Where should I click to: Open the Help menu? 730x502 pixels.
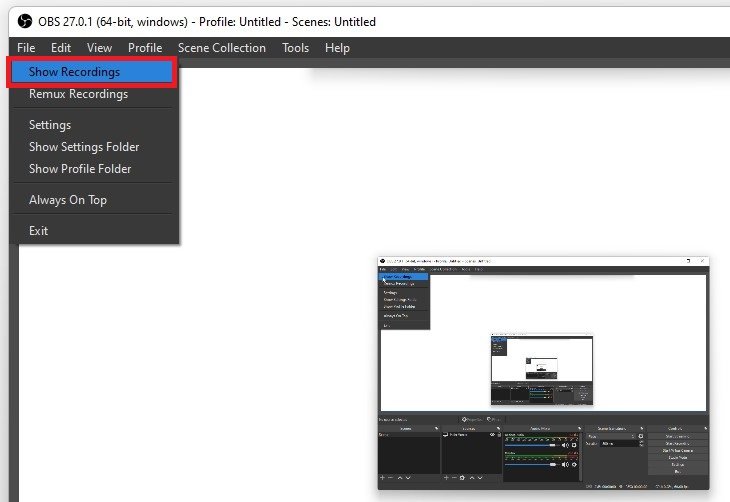[x=338, y=48]
